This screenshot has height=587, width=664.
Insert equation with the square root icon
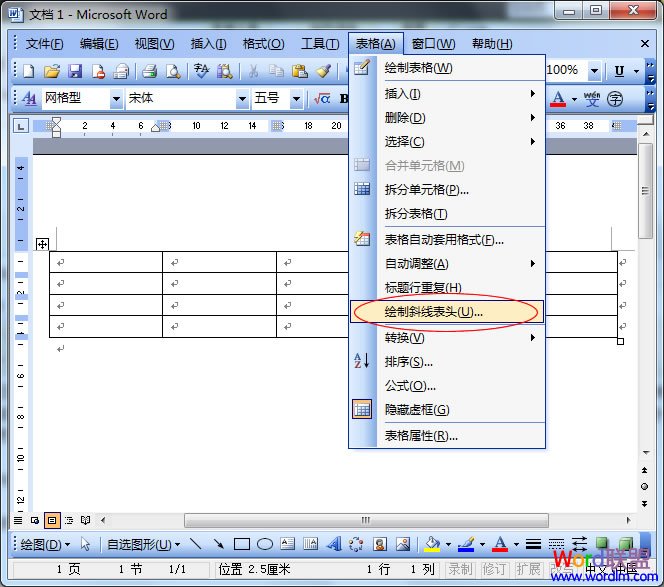point(322,99)
